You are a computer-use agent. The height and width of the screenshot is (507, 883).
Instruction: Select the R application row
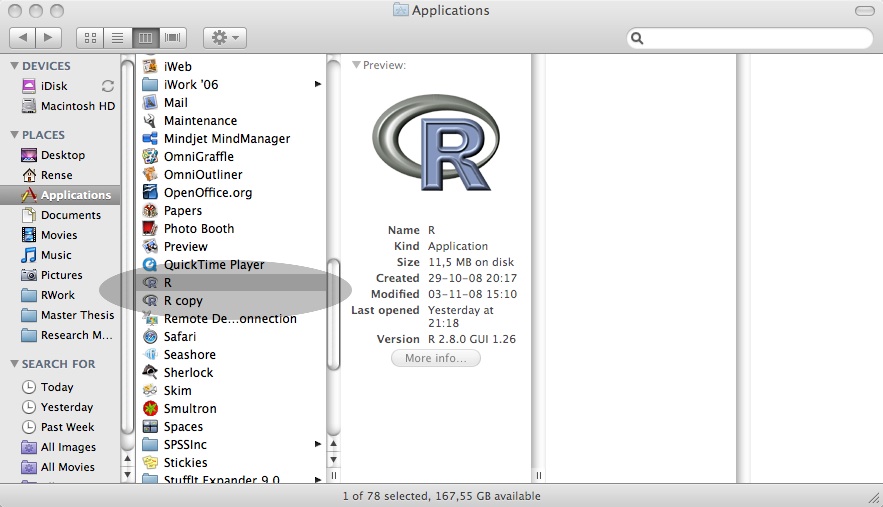[x=231, y=283]
